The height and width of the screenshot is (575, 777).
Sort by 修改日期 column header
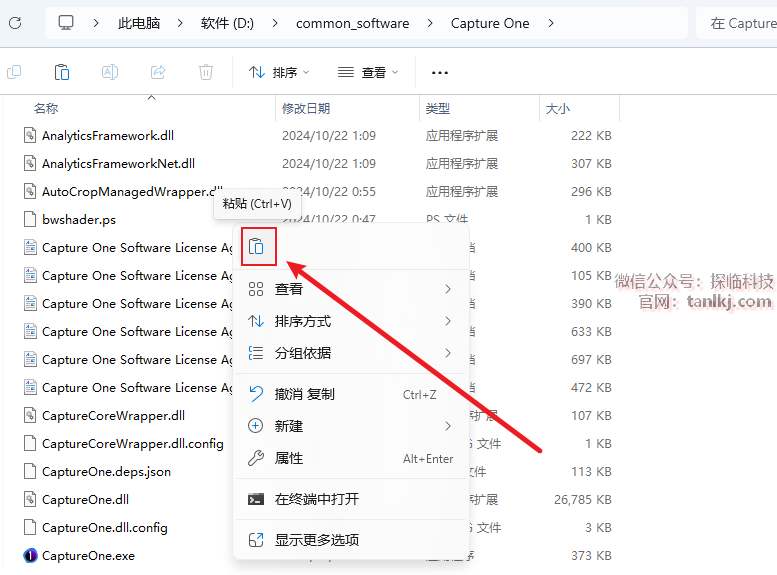tap(306, 109)
